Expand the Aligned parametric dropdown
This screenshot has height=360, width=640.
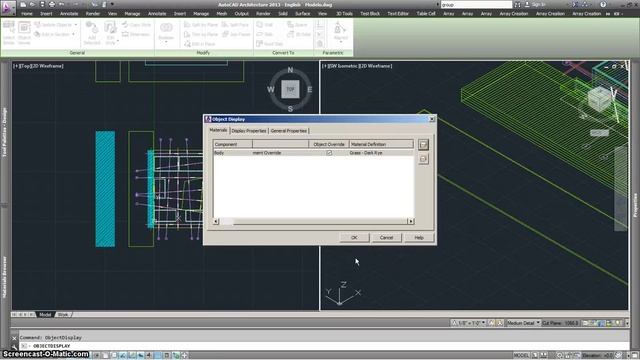pyautogui.click(x=340, y=42)
